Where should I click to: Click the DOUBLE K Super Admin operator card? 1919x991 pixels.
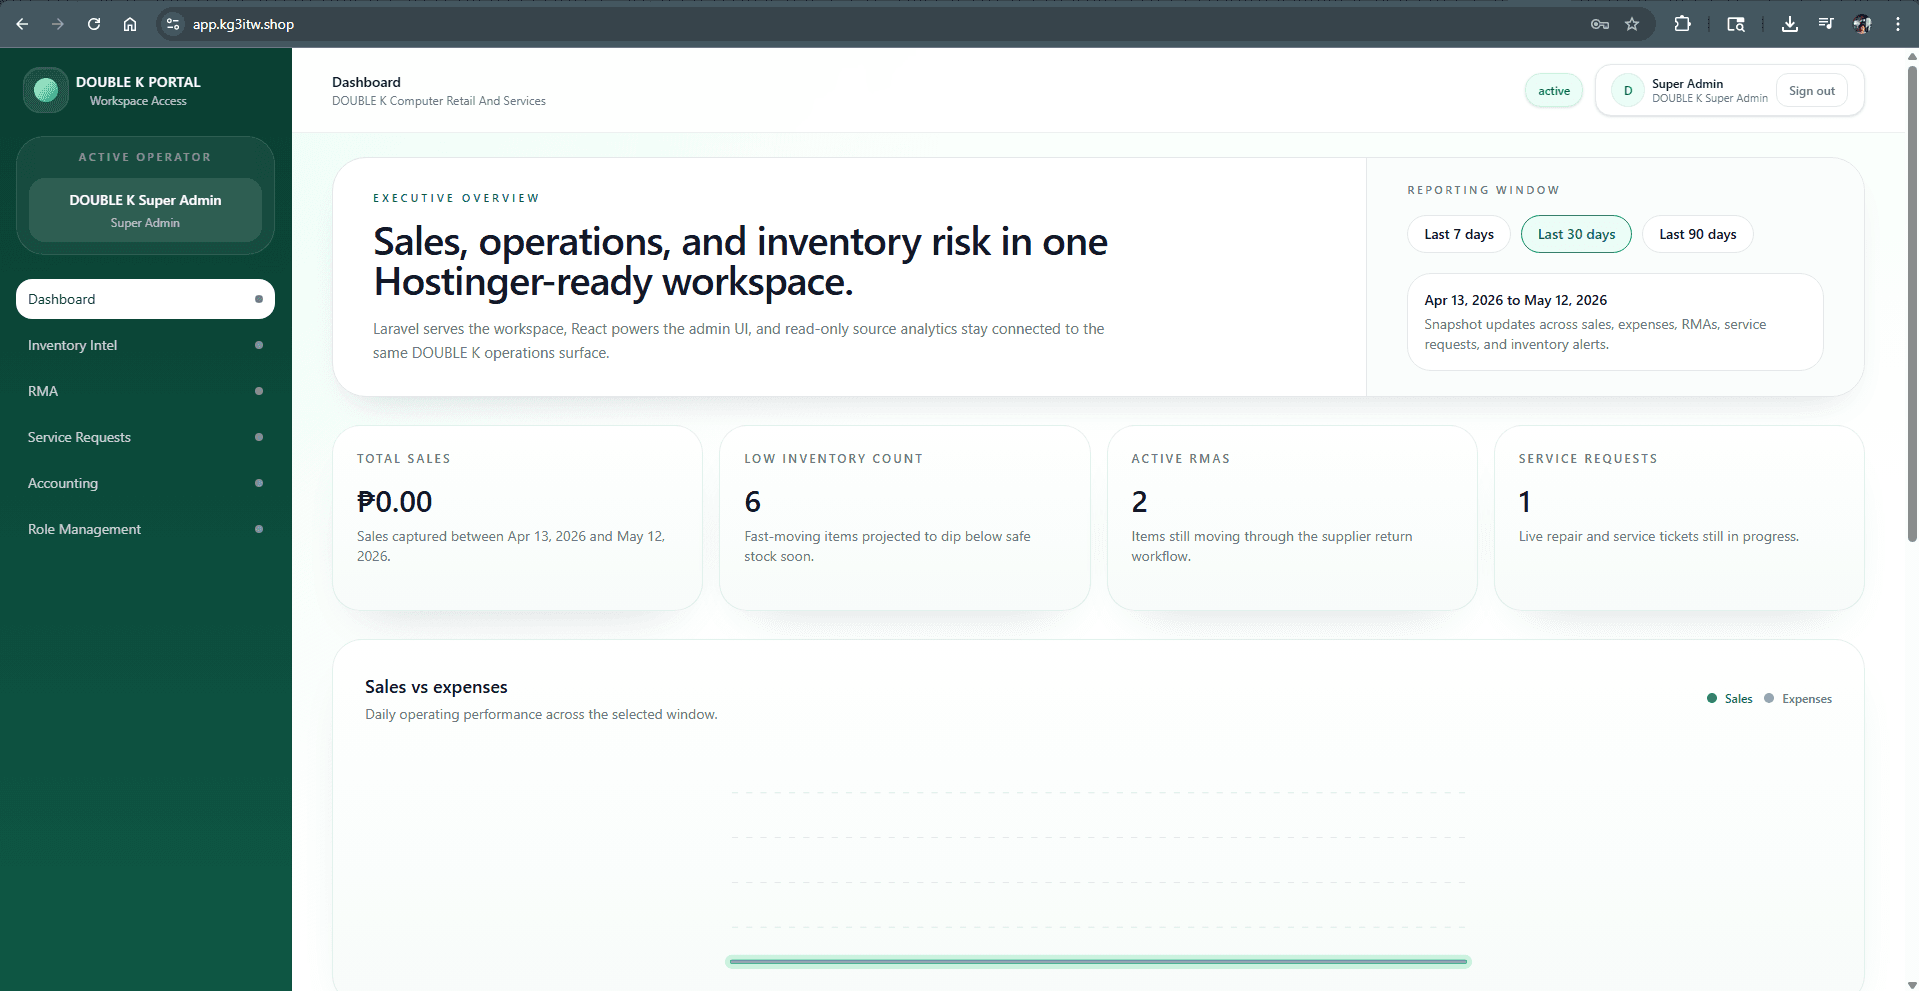(145, 210)
